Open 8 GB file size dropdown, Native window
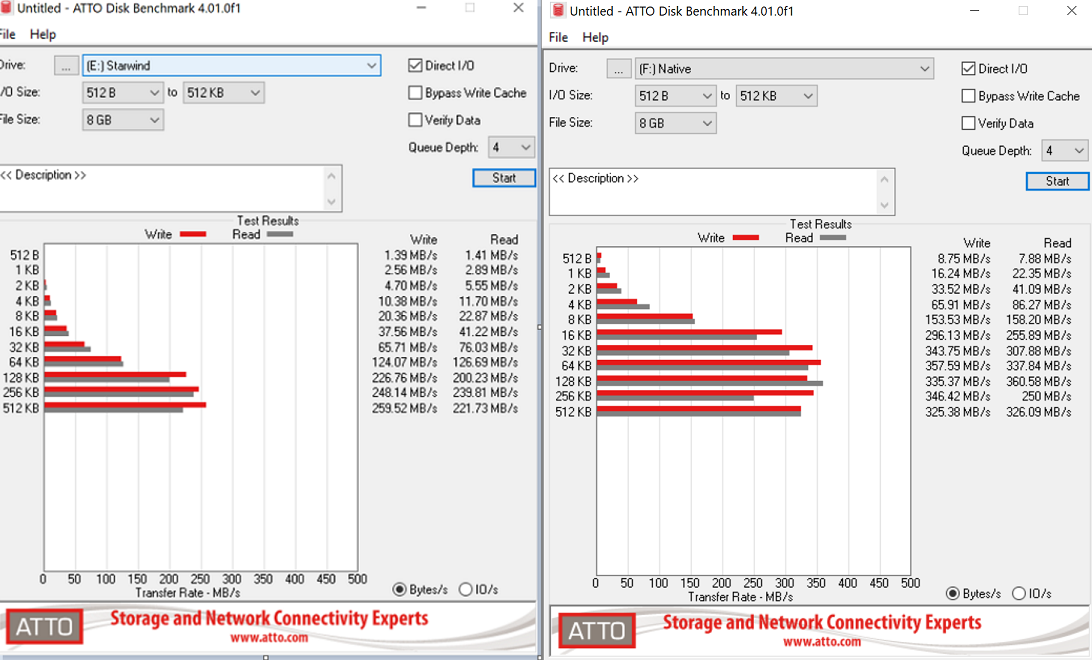The width and height of the screenshot is (1092, 660). 676,123
